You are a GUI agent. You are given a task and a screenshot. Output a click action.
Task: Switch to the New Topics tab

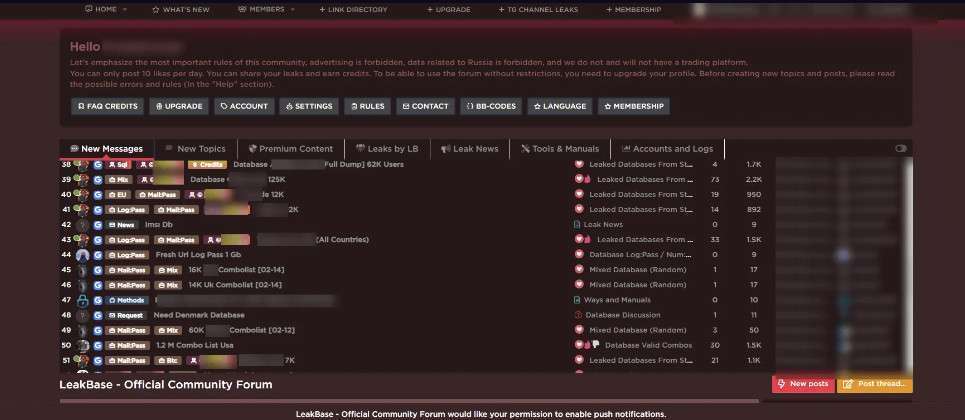click(196, 148)
